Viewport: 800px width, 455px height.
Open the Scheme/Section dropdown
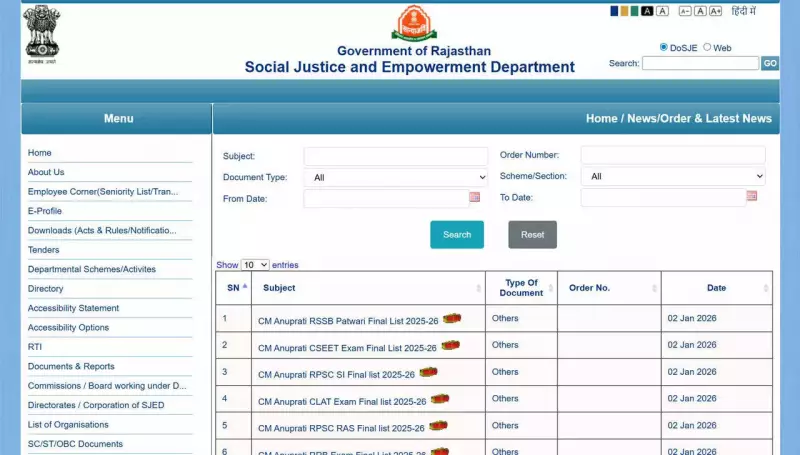coord(673,176)
